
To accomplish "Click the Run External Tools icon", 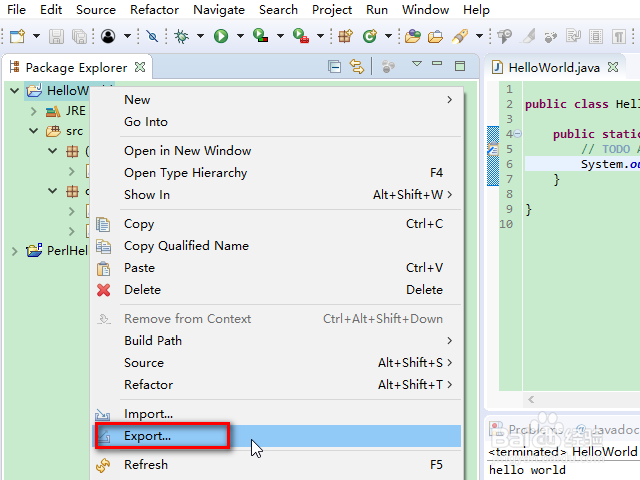I will point(300,36).
